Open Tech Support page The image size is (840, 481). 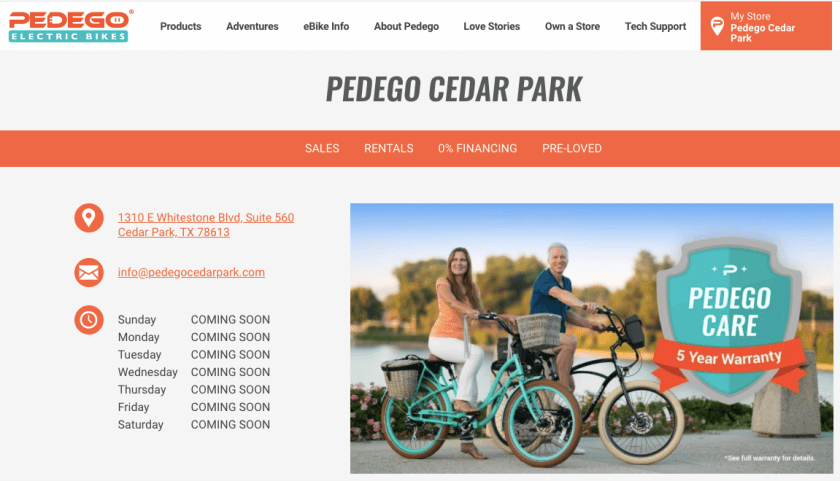[x=655, y=26]
